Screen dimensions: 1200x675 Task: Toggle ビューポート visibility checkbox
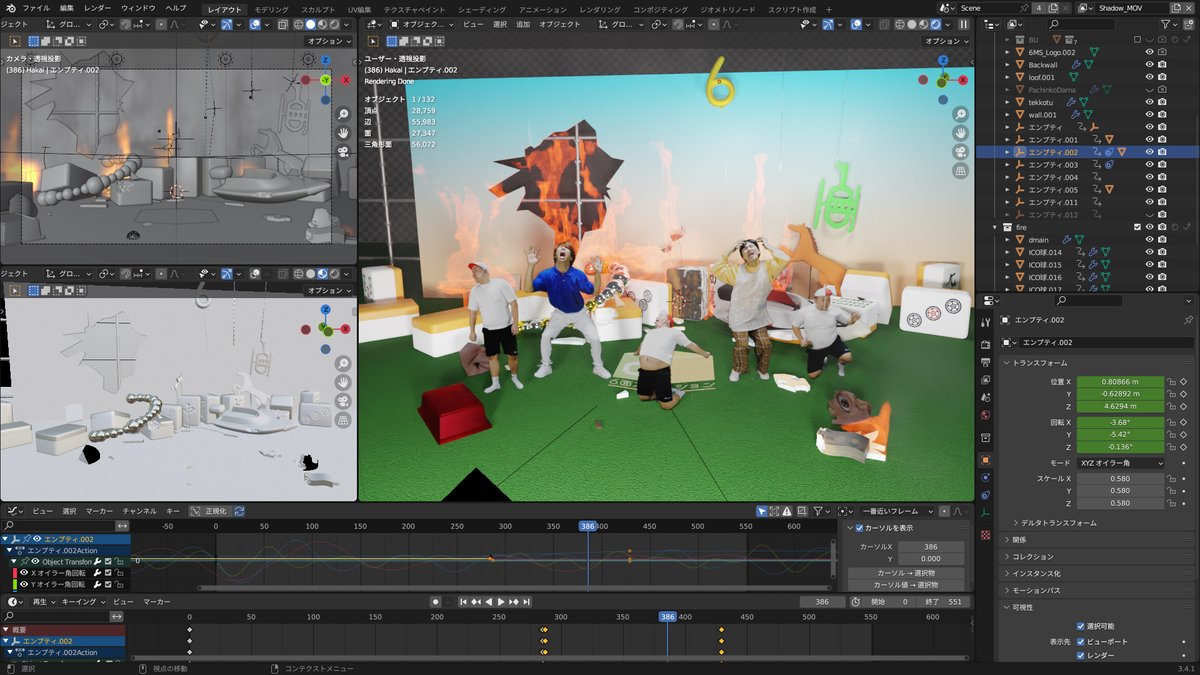click(1080, 641)
